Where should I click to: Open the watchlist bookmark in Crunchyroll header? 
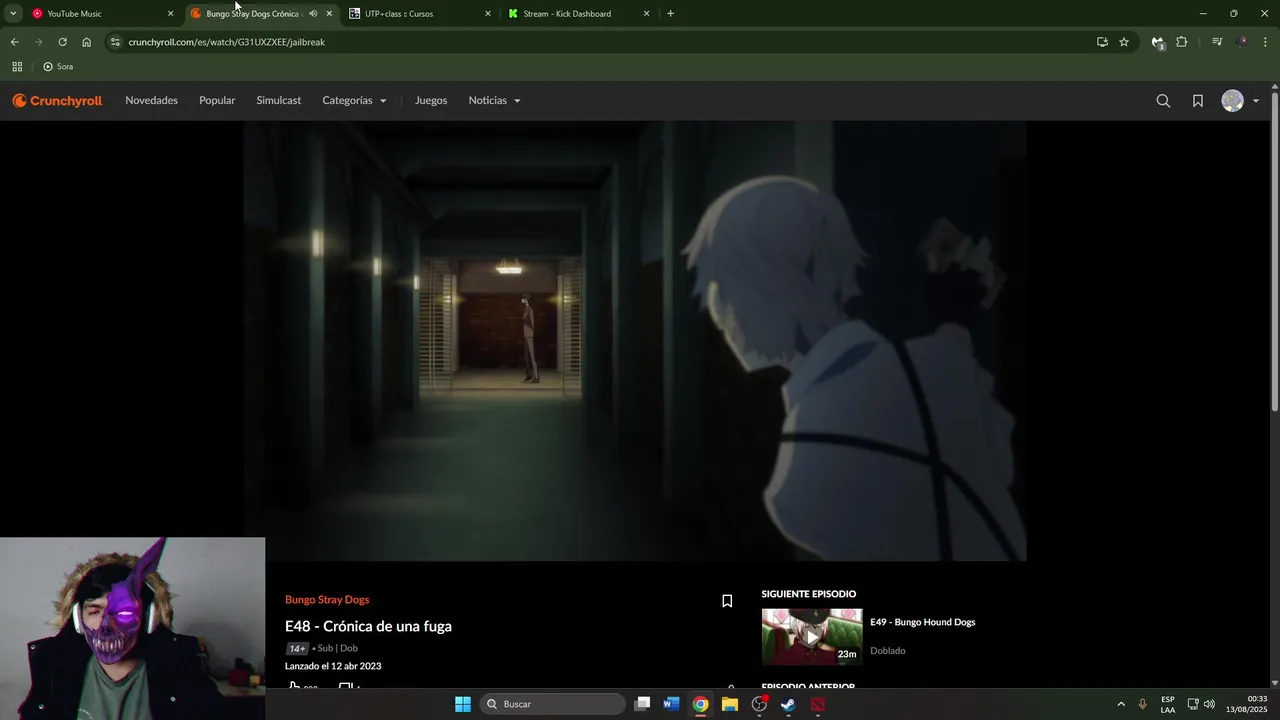pyautogui.click(x=1197, y=100)
